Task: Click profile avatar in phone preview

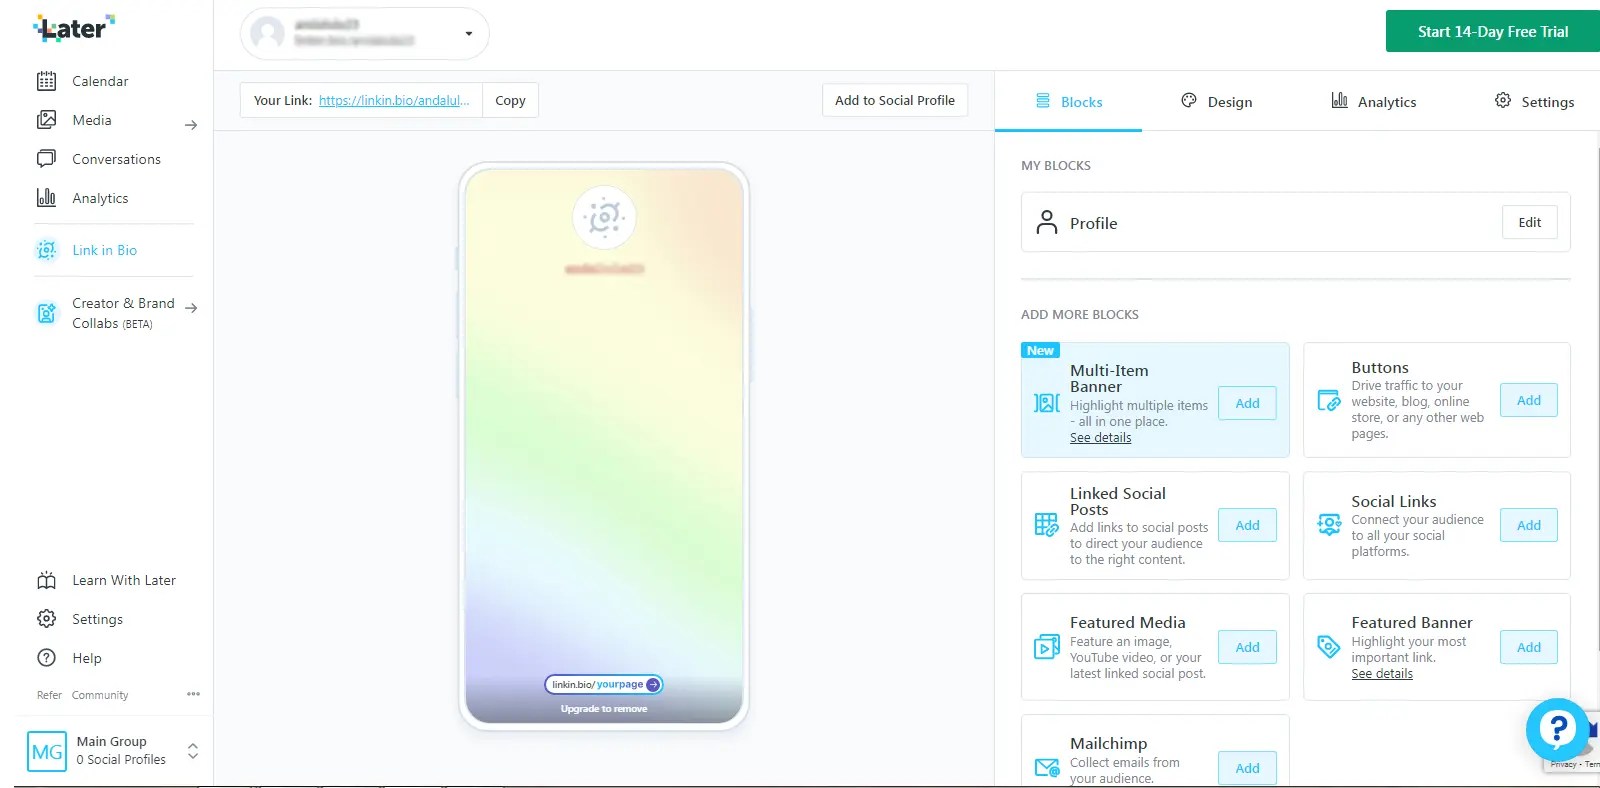Action: click(604, 217)
